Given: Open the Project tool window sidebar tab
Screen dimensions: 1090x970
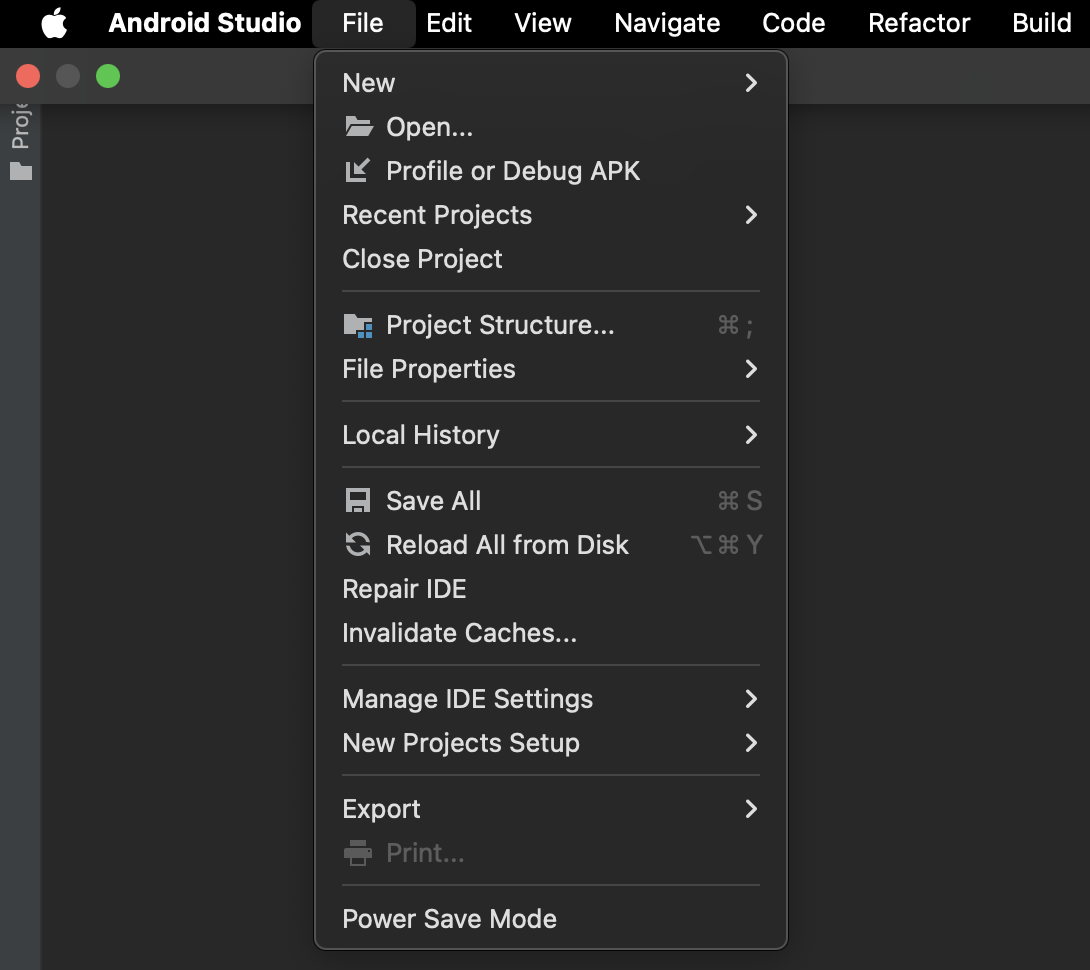Looking at the screenshot, I should point(21,127).
